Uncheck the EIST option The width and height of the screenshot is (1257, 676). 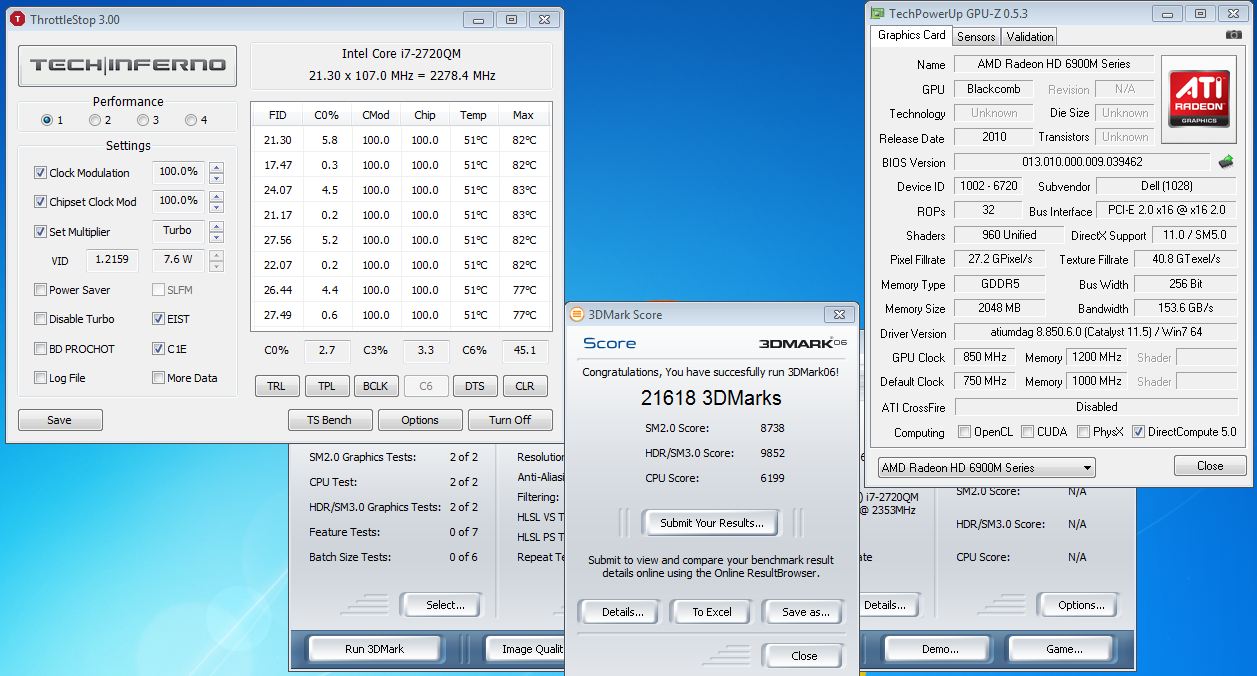(158, 319)
